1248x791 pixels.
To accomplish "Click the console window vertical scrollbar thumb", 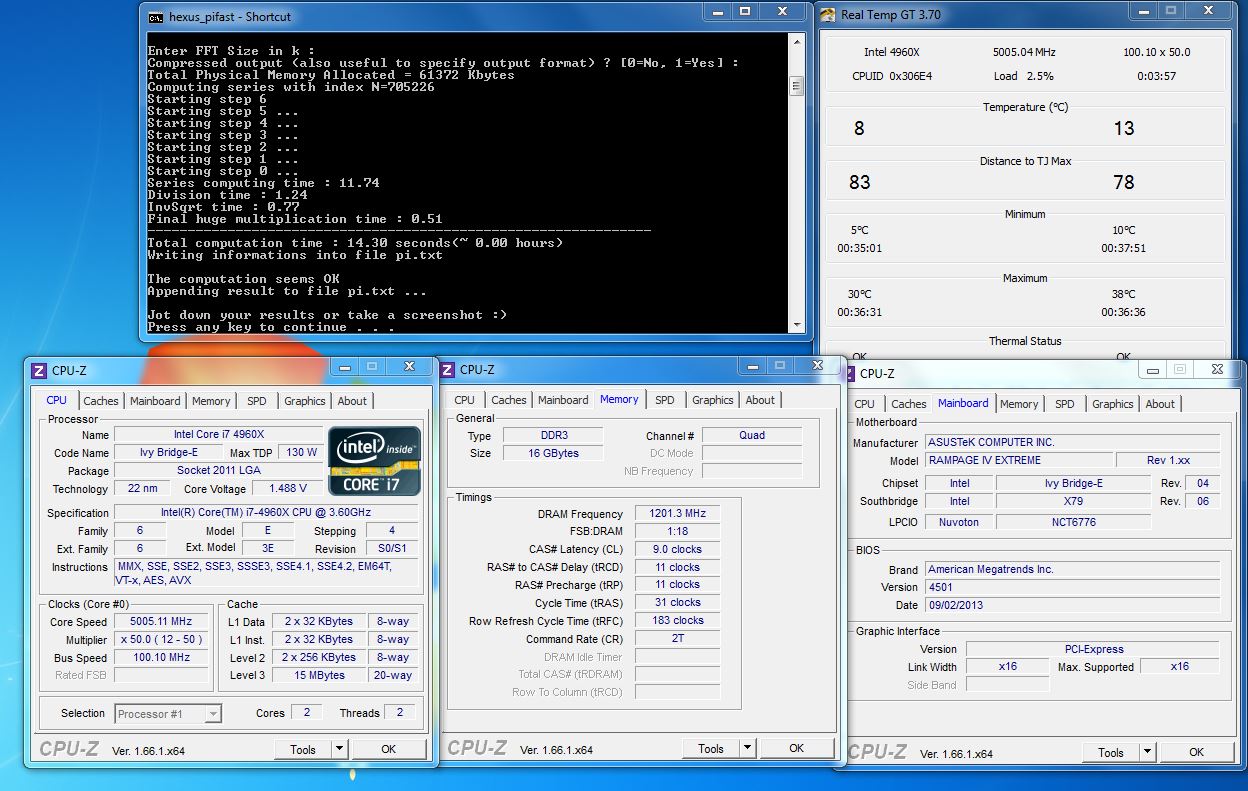I will (796, 85).
